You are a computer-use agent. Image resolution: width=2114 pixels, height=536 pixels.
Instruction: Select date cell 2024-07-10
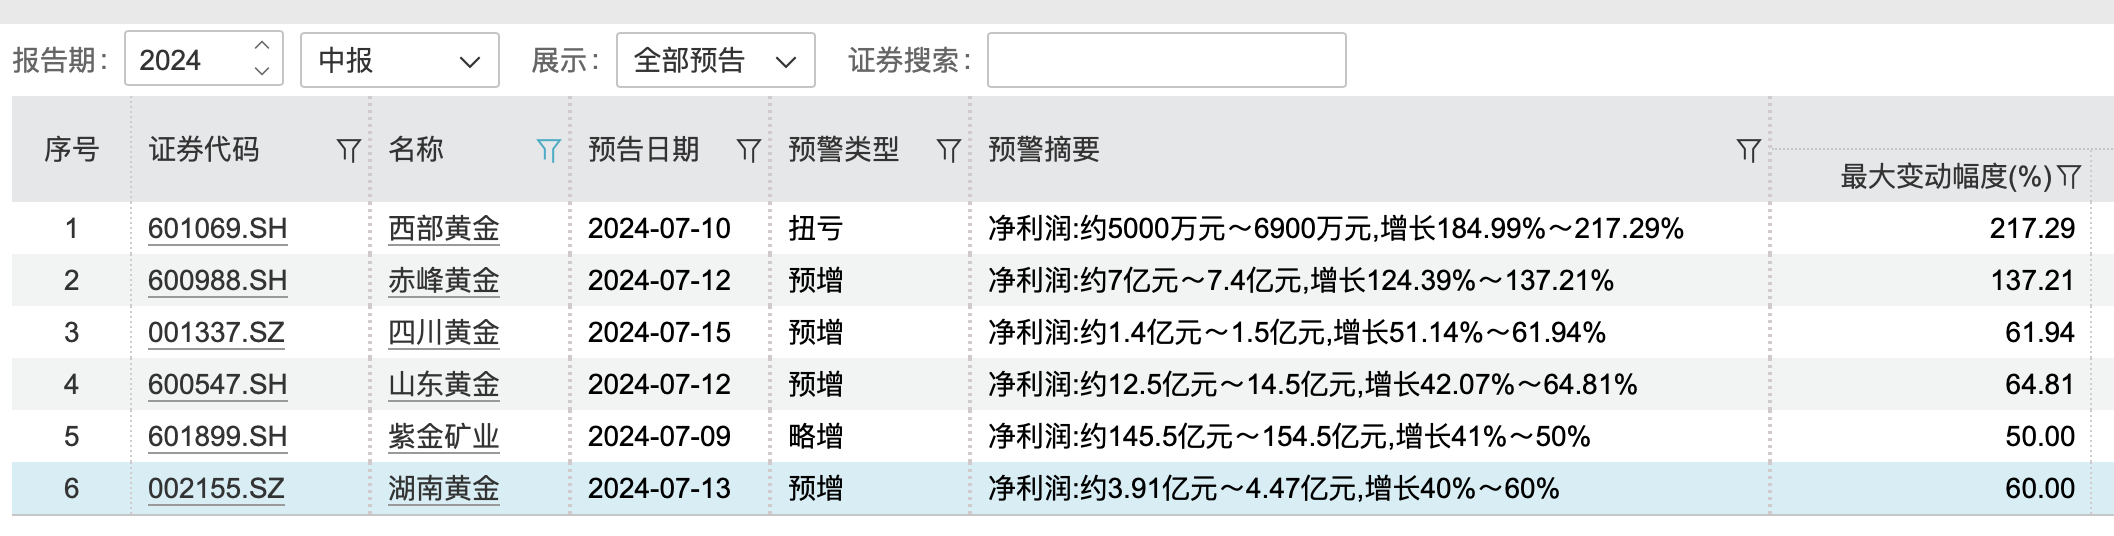(x=659, y=229)
